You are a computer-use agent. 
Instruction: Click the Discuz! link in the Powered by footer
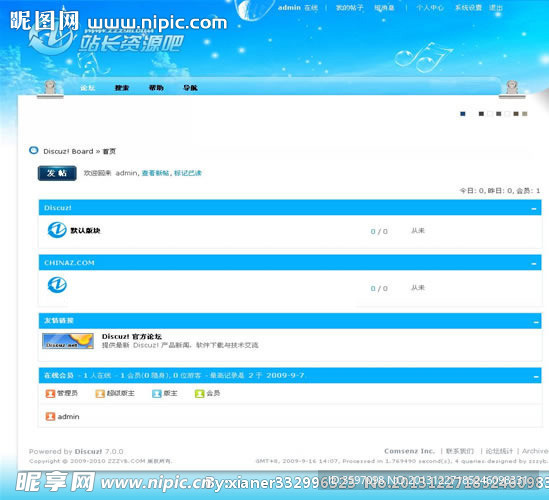pos(88,451)
